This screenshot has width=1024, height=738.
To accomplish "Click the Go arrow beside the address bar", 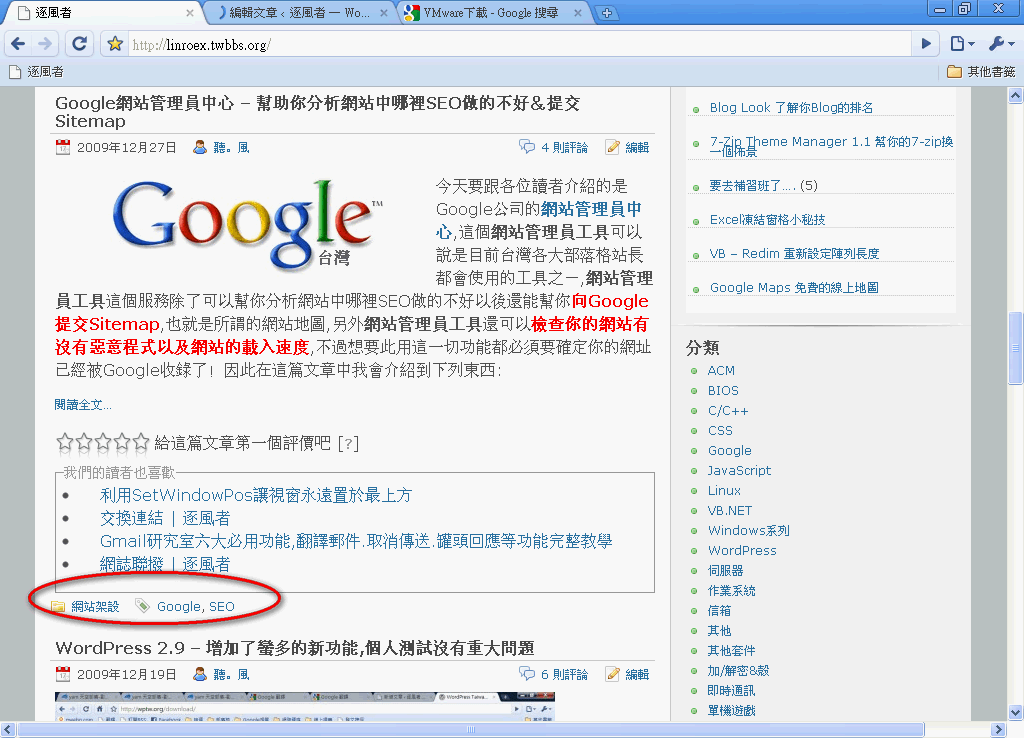I will [926, 44].
